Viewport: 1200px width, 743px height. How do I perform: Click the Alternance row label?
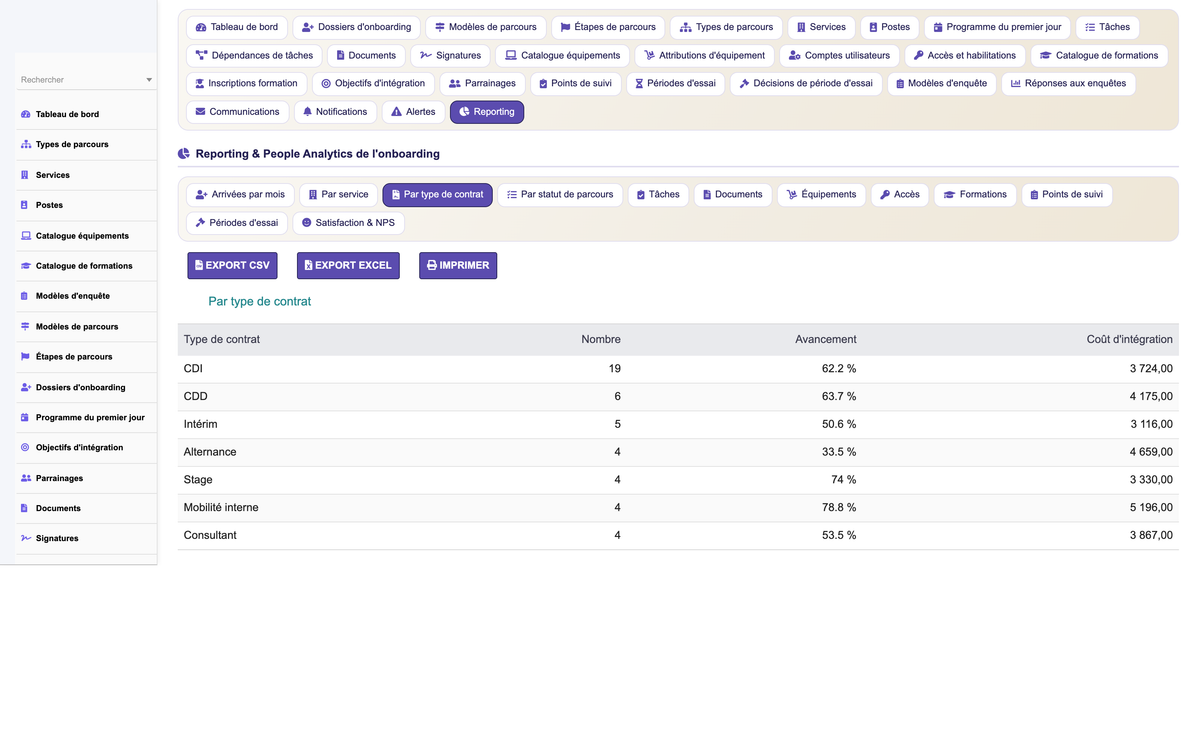[210, 452]
